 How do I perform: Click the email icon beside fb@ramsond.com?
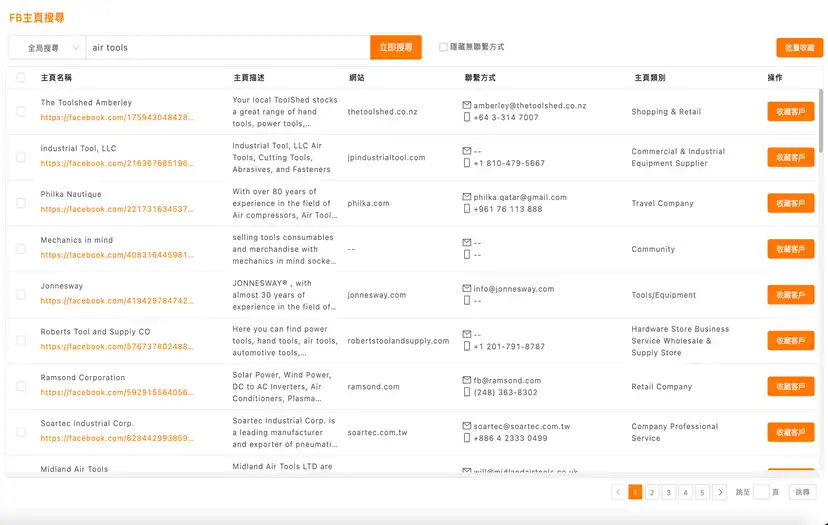click(467, 380)
